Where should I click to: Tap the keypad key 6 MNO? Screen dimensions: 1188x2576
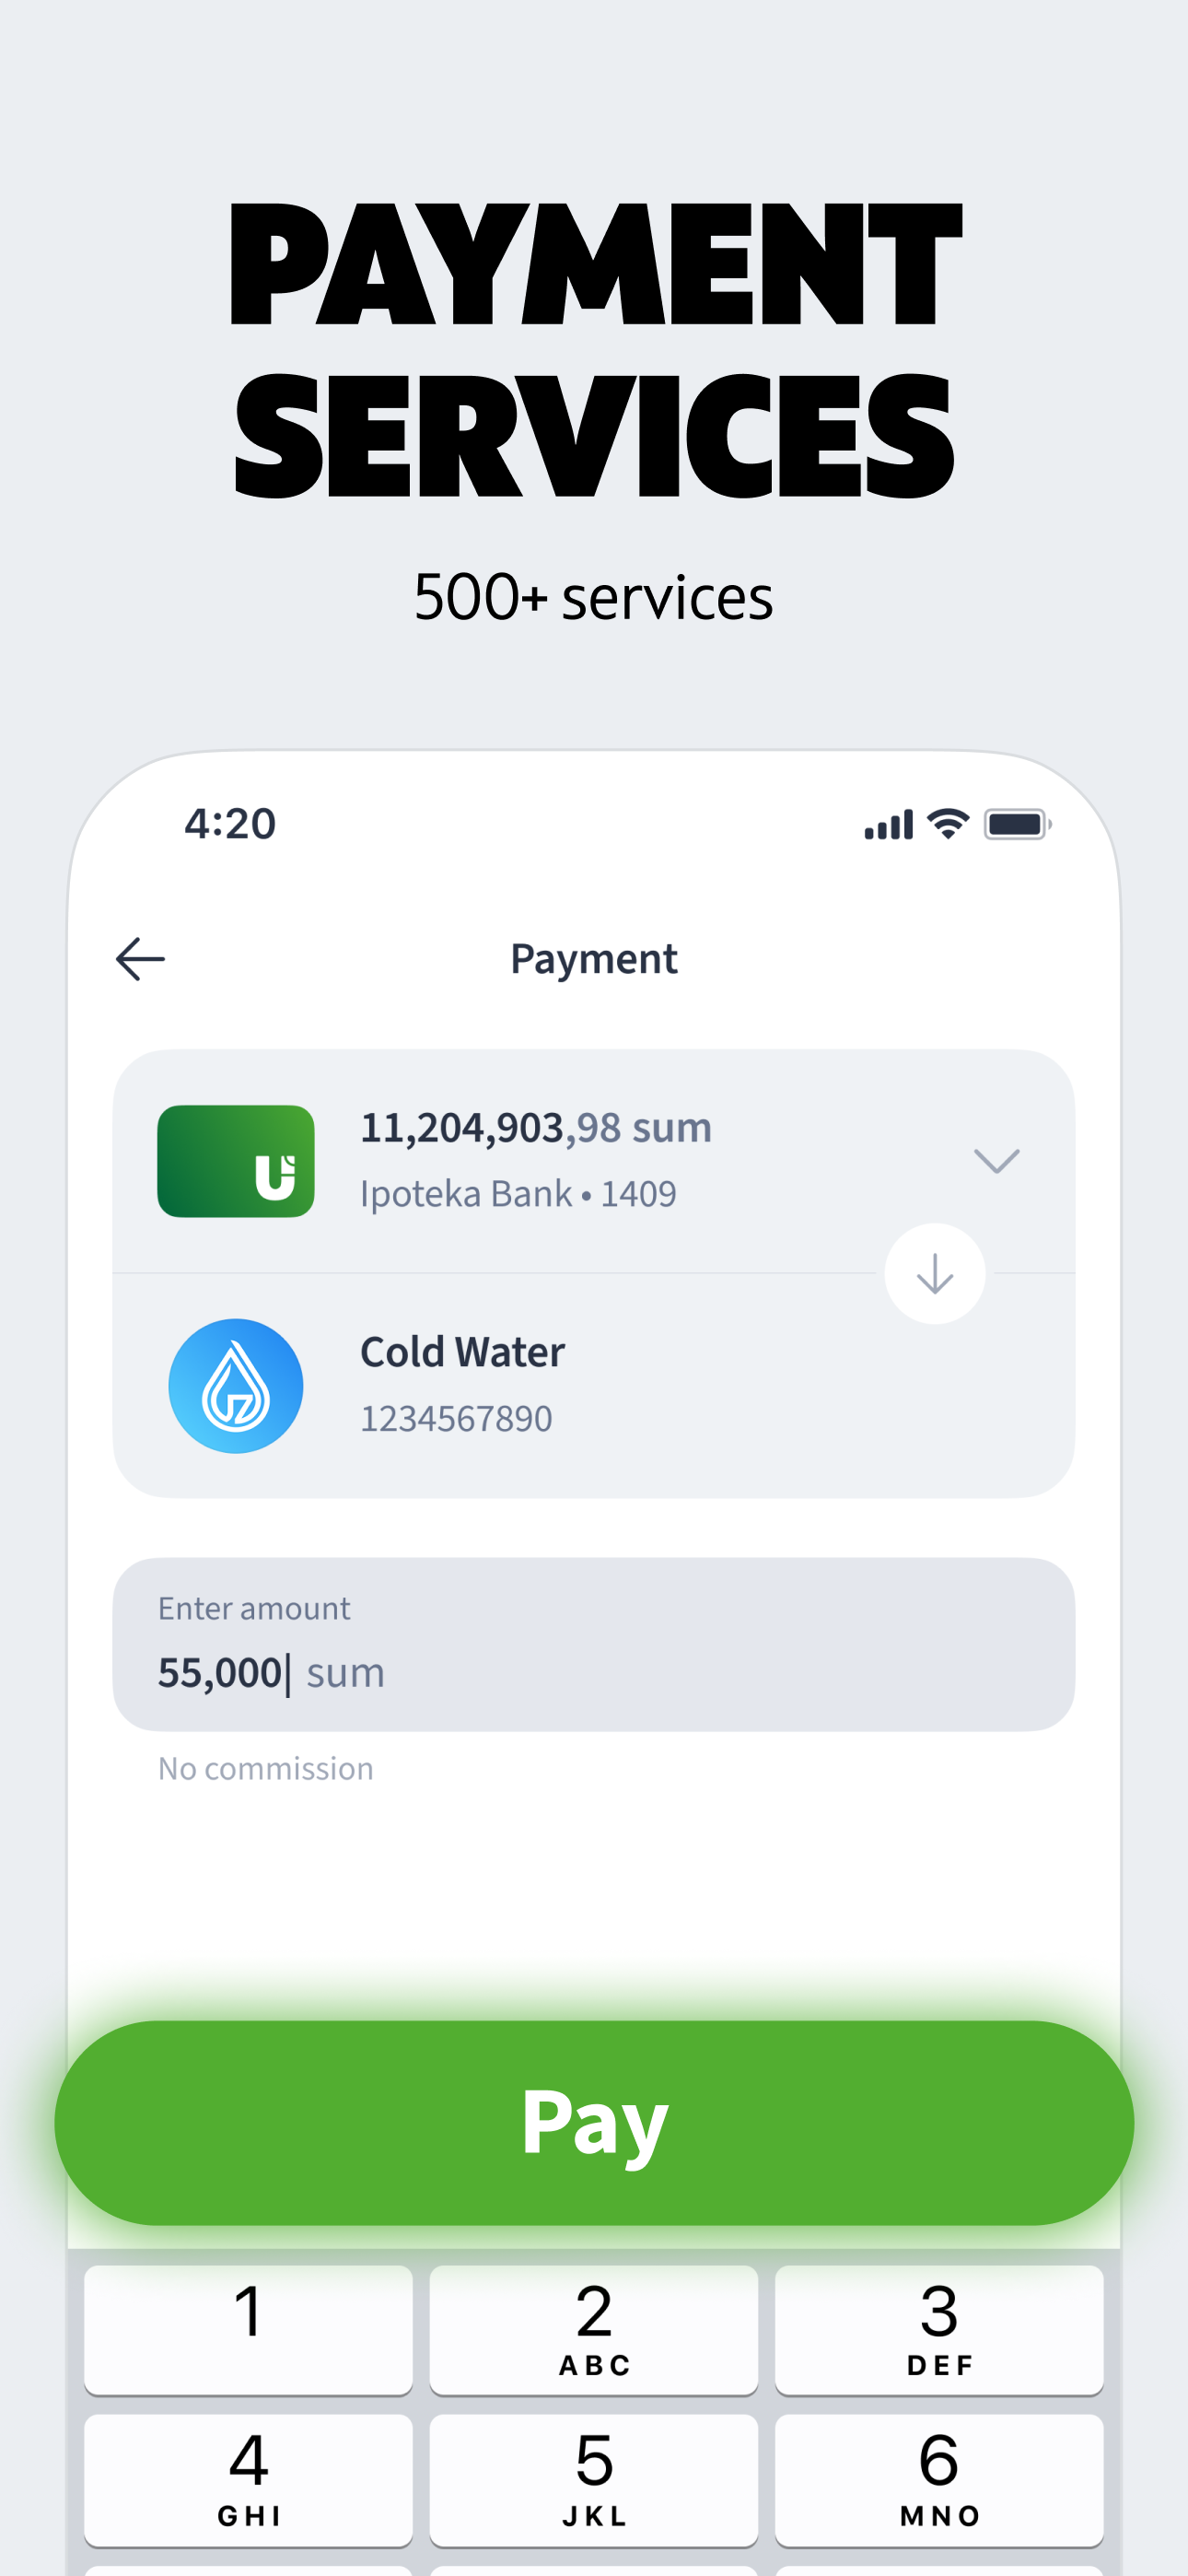click(939, 2479)
